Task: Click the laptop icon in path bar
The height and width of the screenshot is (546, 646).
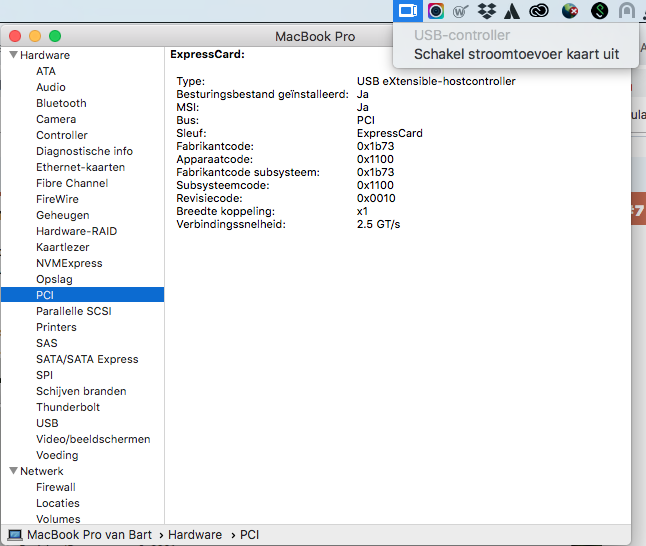Action: [15, 535]
